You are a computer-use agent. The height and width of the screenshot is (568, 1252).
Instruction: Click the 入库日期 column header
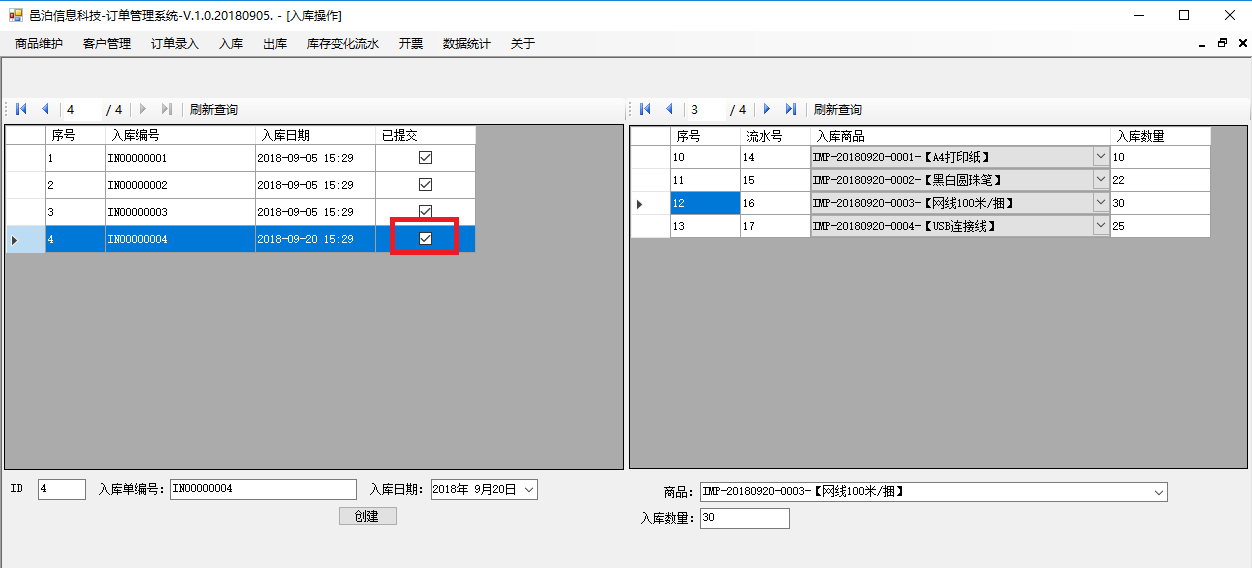(x=315, y=135)
